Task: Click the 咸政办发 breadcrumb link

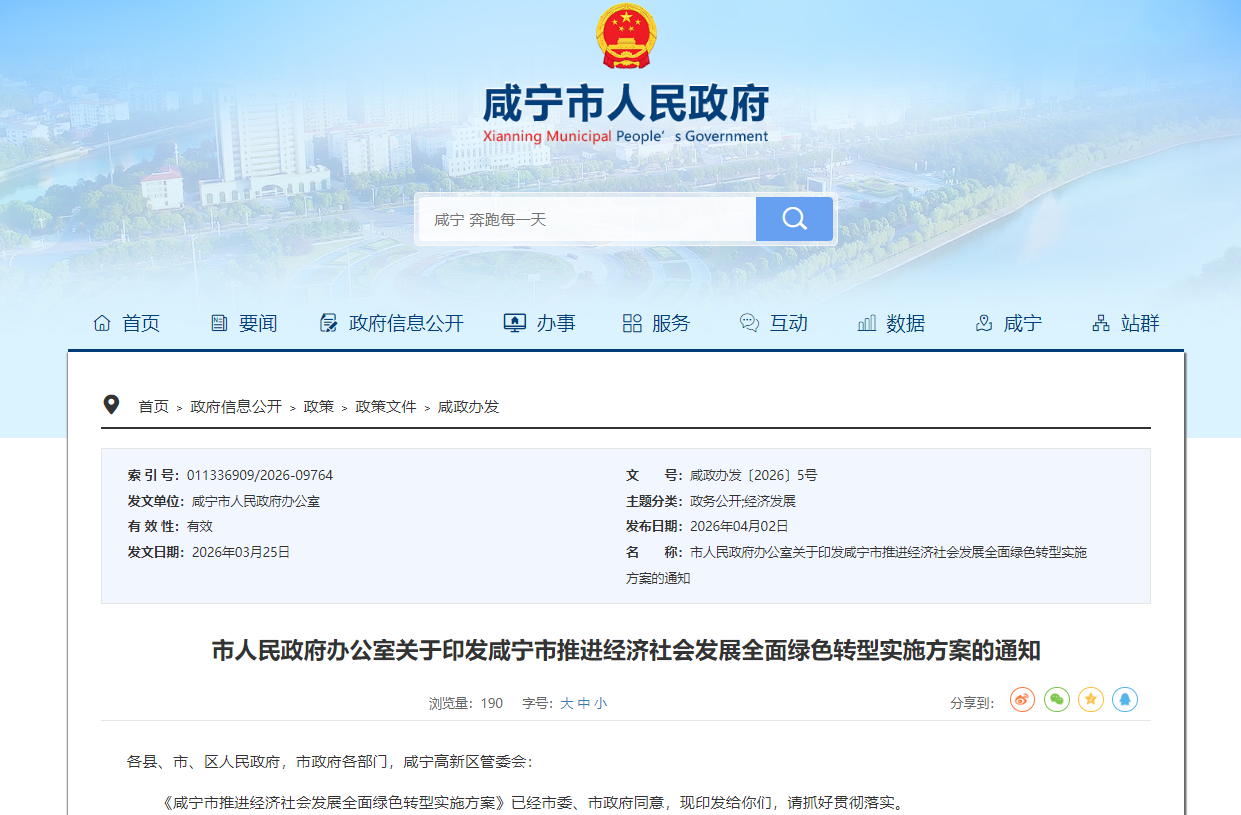Action: (468, 407)
